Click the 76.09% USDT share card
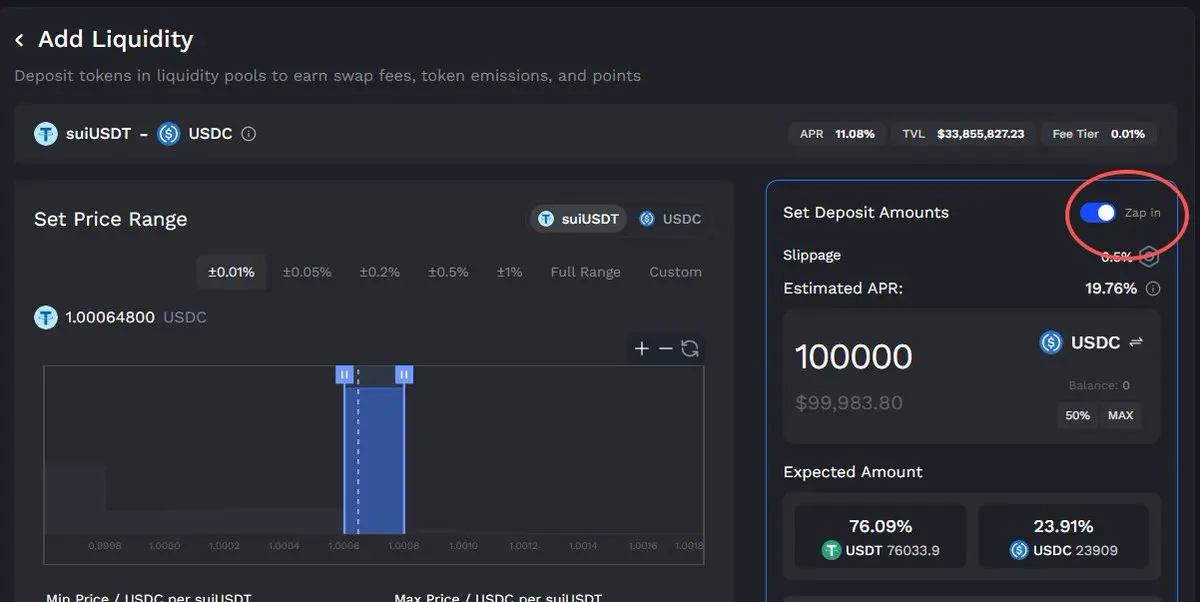This screenshot has width=1200, height=602. [x=880, y=537]
